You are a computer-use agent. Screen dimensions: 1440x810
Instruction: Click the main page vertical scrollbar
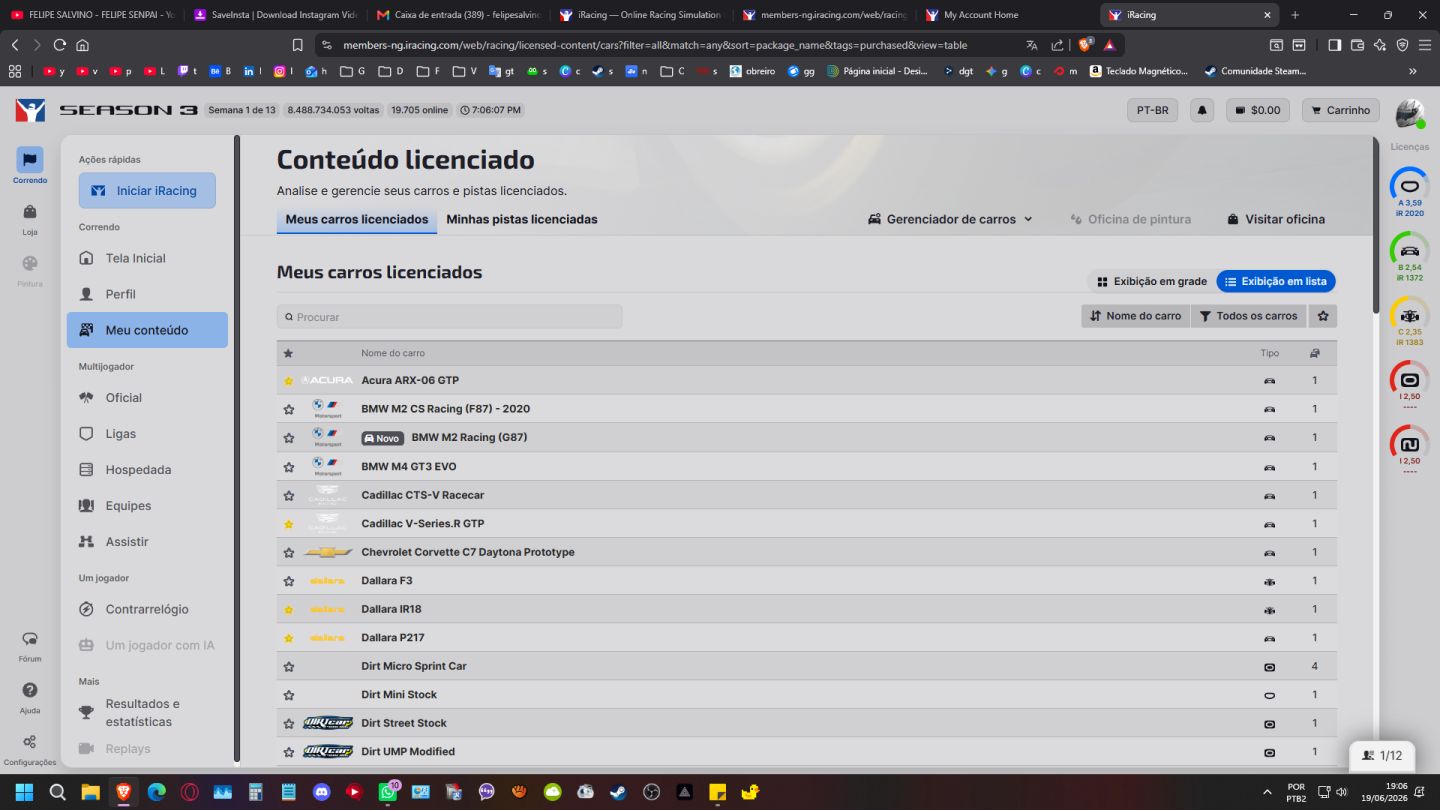point(1376,225)
